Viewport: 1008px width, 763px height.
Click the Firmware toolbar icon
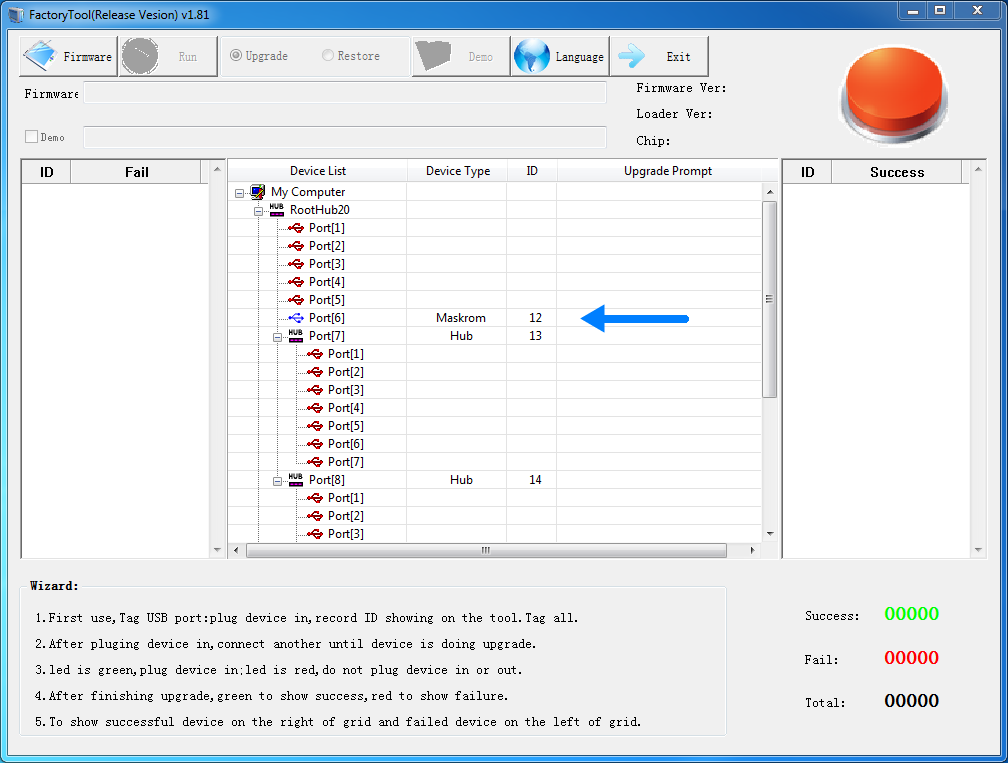pos(40,57)
